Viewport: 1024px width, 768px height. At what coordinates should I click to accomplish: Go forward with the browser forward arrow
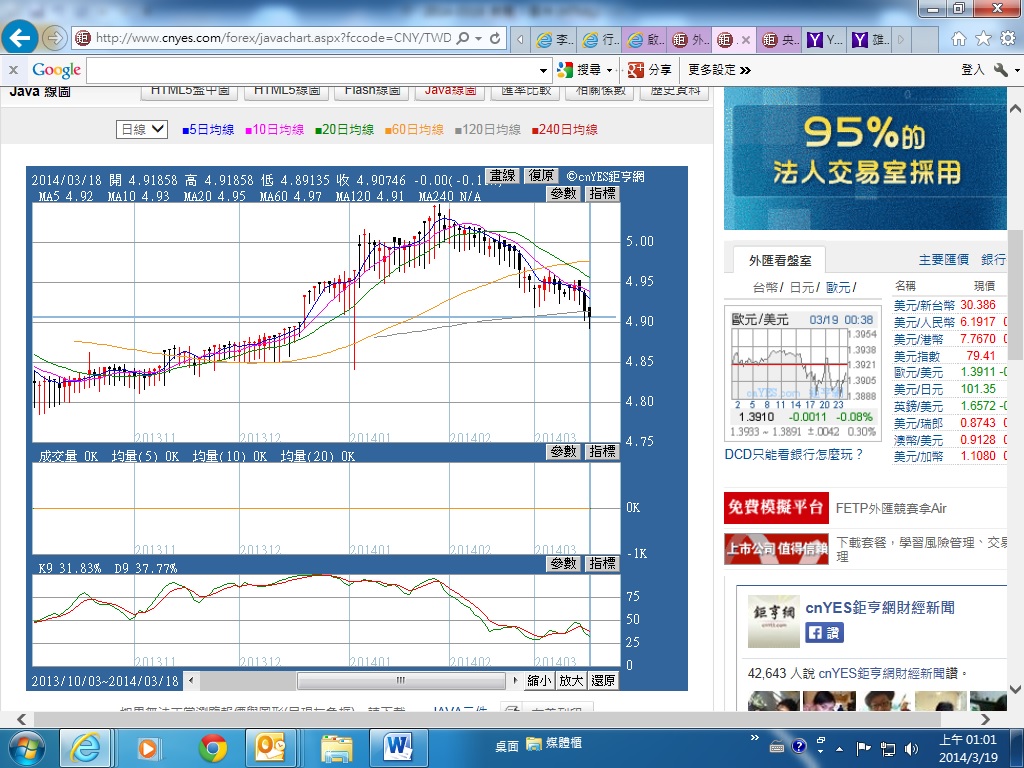pos(54,39)
